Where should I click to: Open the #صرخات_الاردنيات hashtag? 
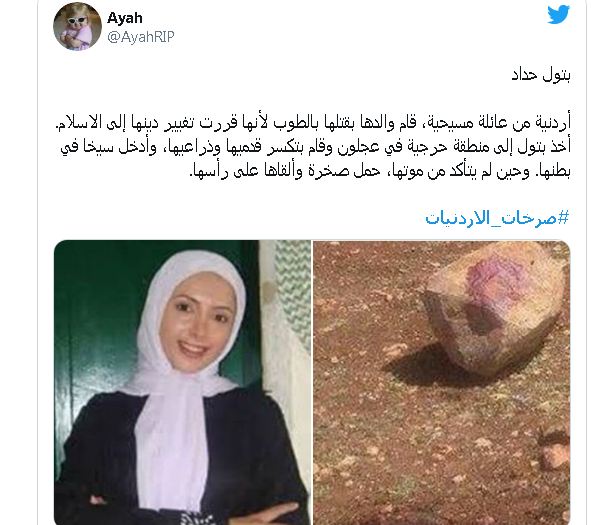point(497,217)
